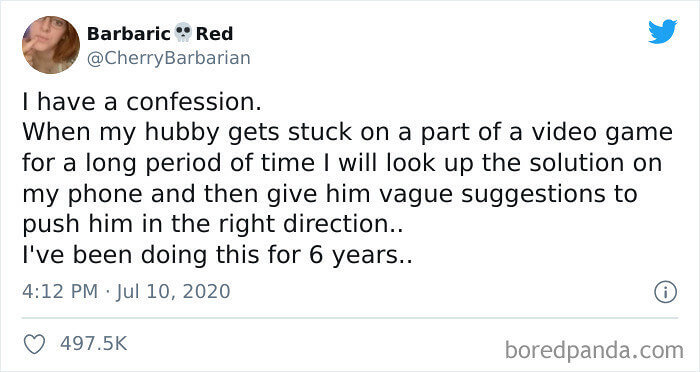Select the Jul 10, 2020 date
The height and width of the screenshot is (372, 700).
coord(173,292)
